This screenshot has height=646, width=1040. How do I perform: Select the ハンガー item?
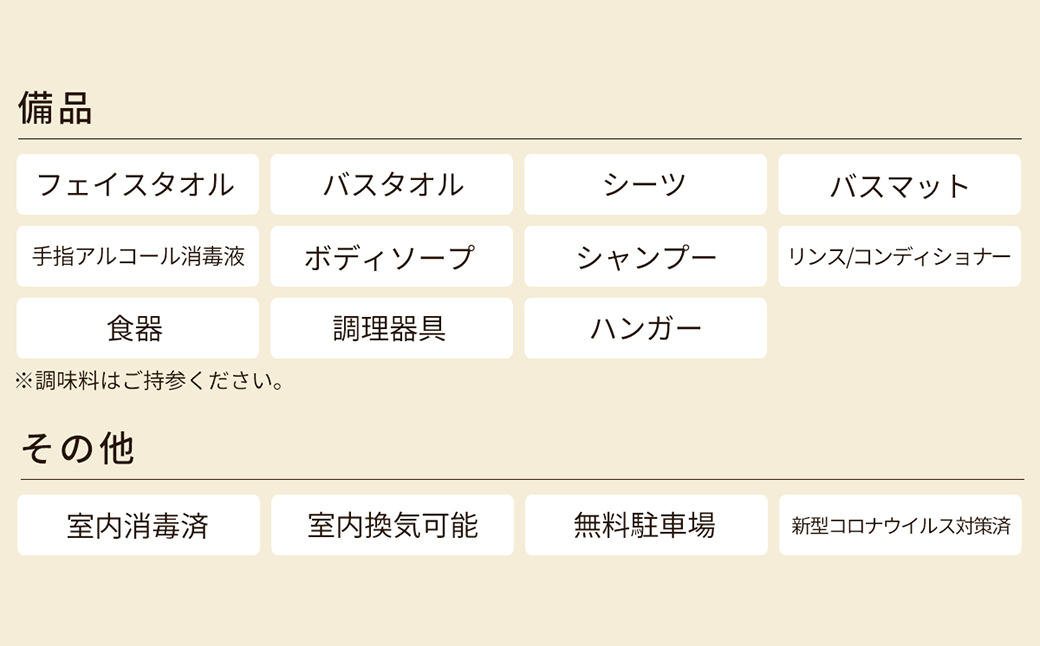(645, 328)
